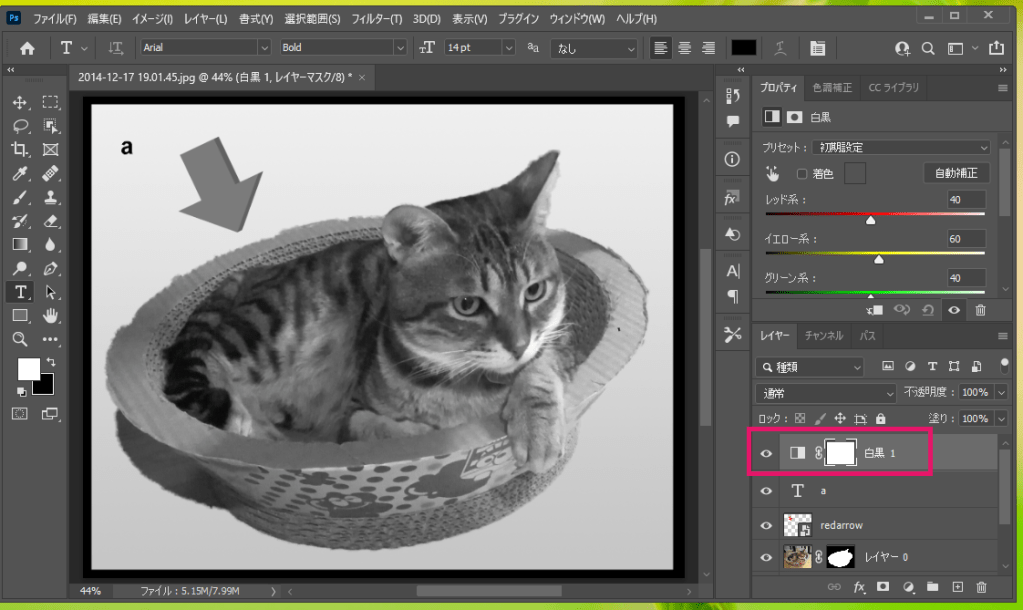Toggle visibility of text layer a
The image size is (1023, 610).
point(767,491)
